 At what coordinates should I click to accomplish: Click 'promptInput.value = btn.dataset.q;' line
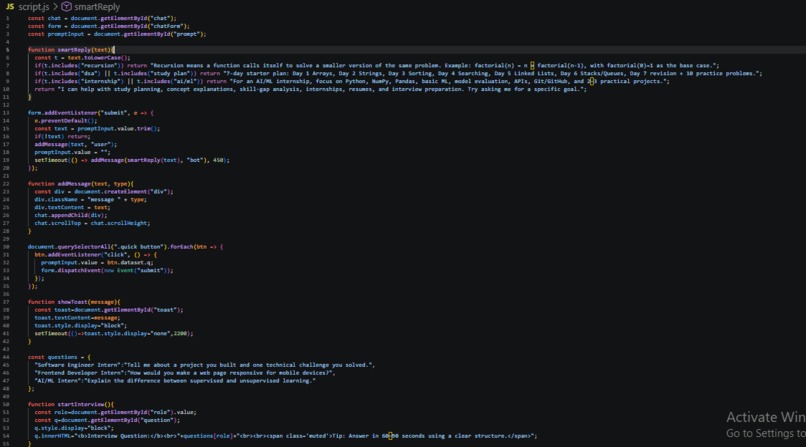click(x=97, y=262)
